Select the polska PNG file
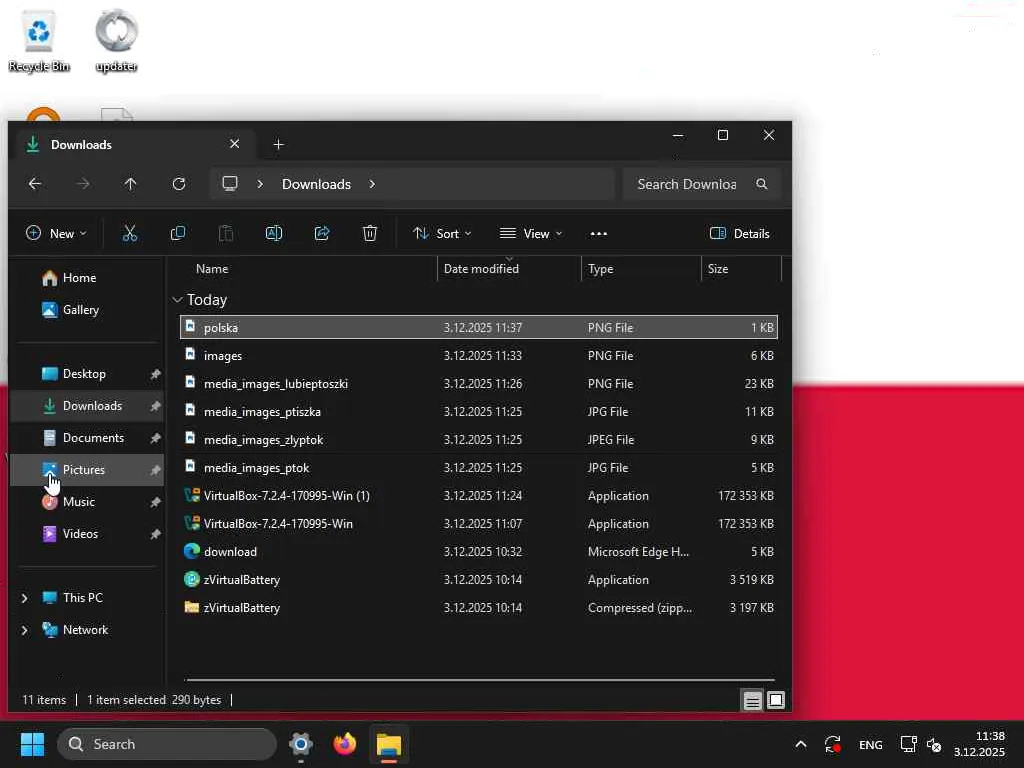This screenshot has height=768, width=1024. tap(479, 327)
